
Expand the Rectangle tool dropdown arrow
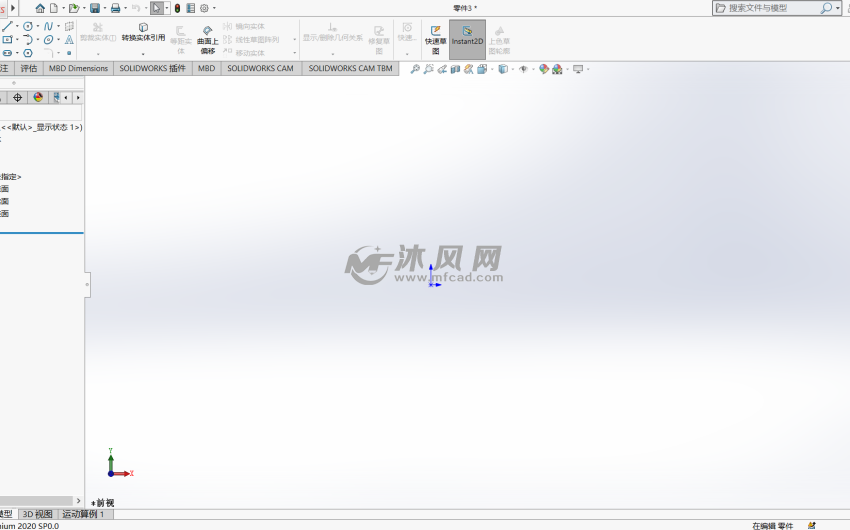(17, 40)
